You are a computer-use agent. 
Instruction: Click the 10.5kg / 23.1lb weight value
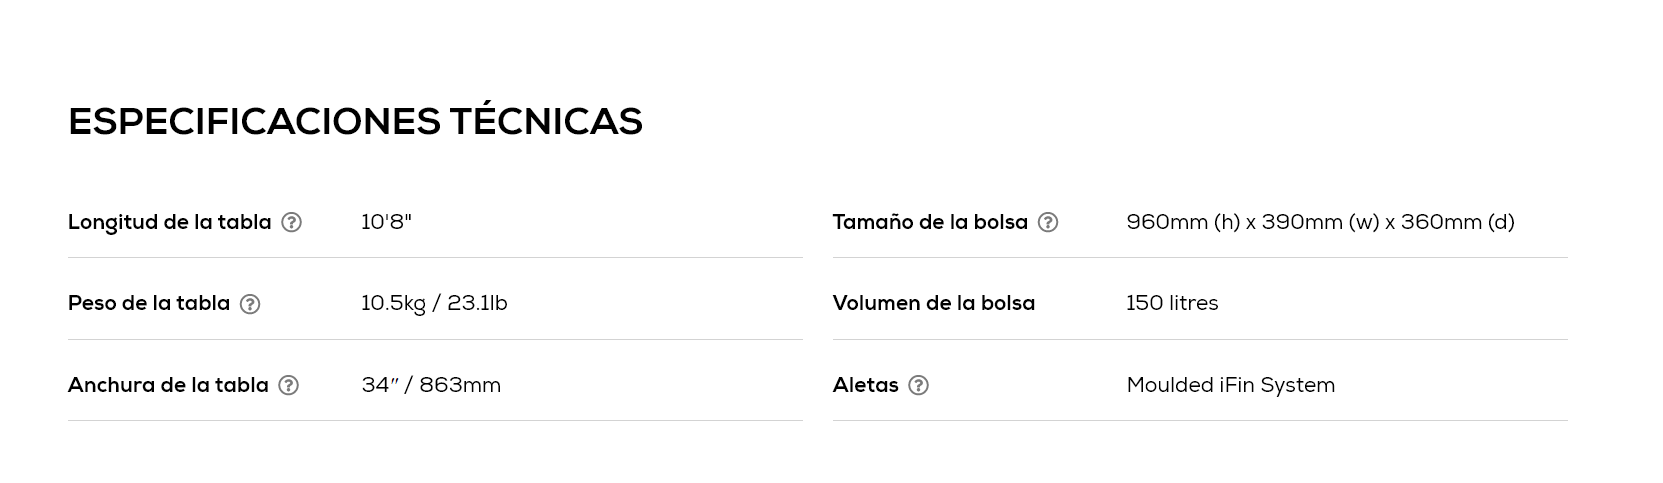[434, 303]
